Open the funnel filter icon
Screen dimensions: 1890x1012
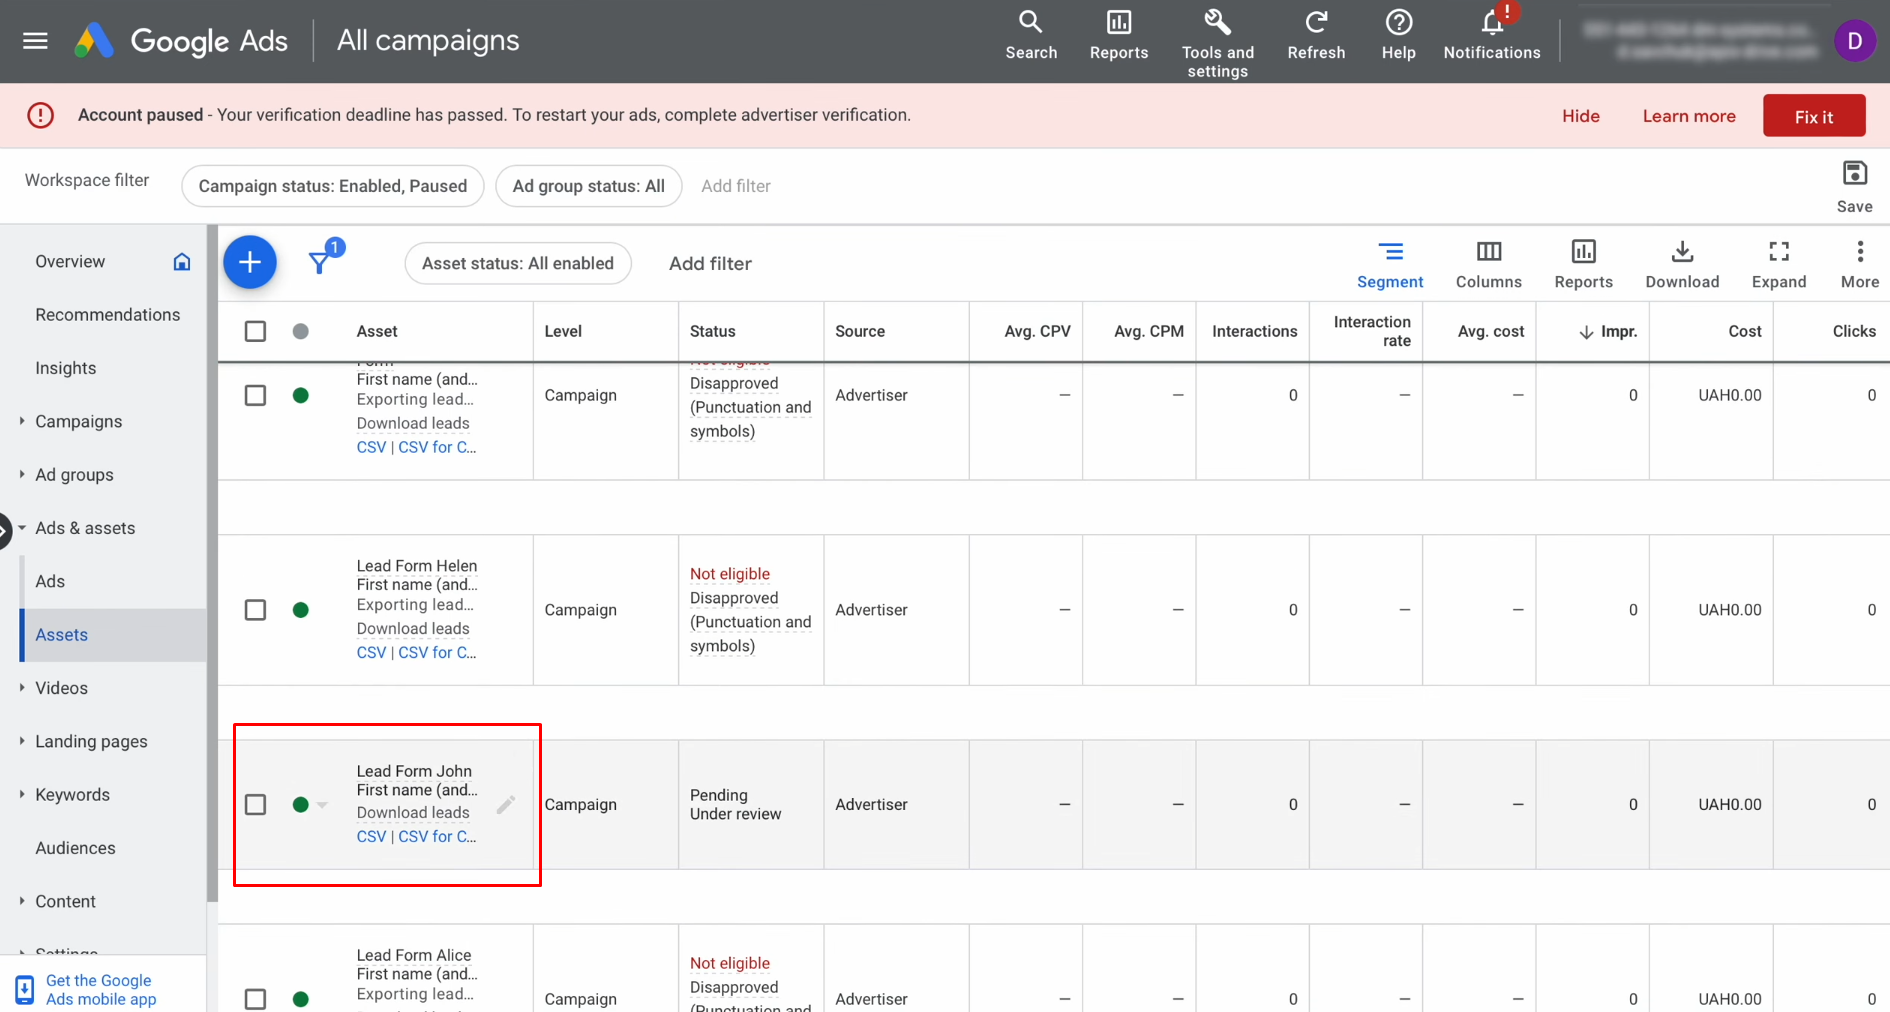point(319,263)
